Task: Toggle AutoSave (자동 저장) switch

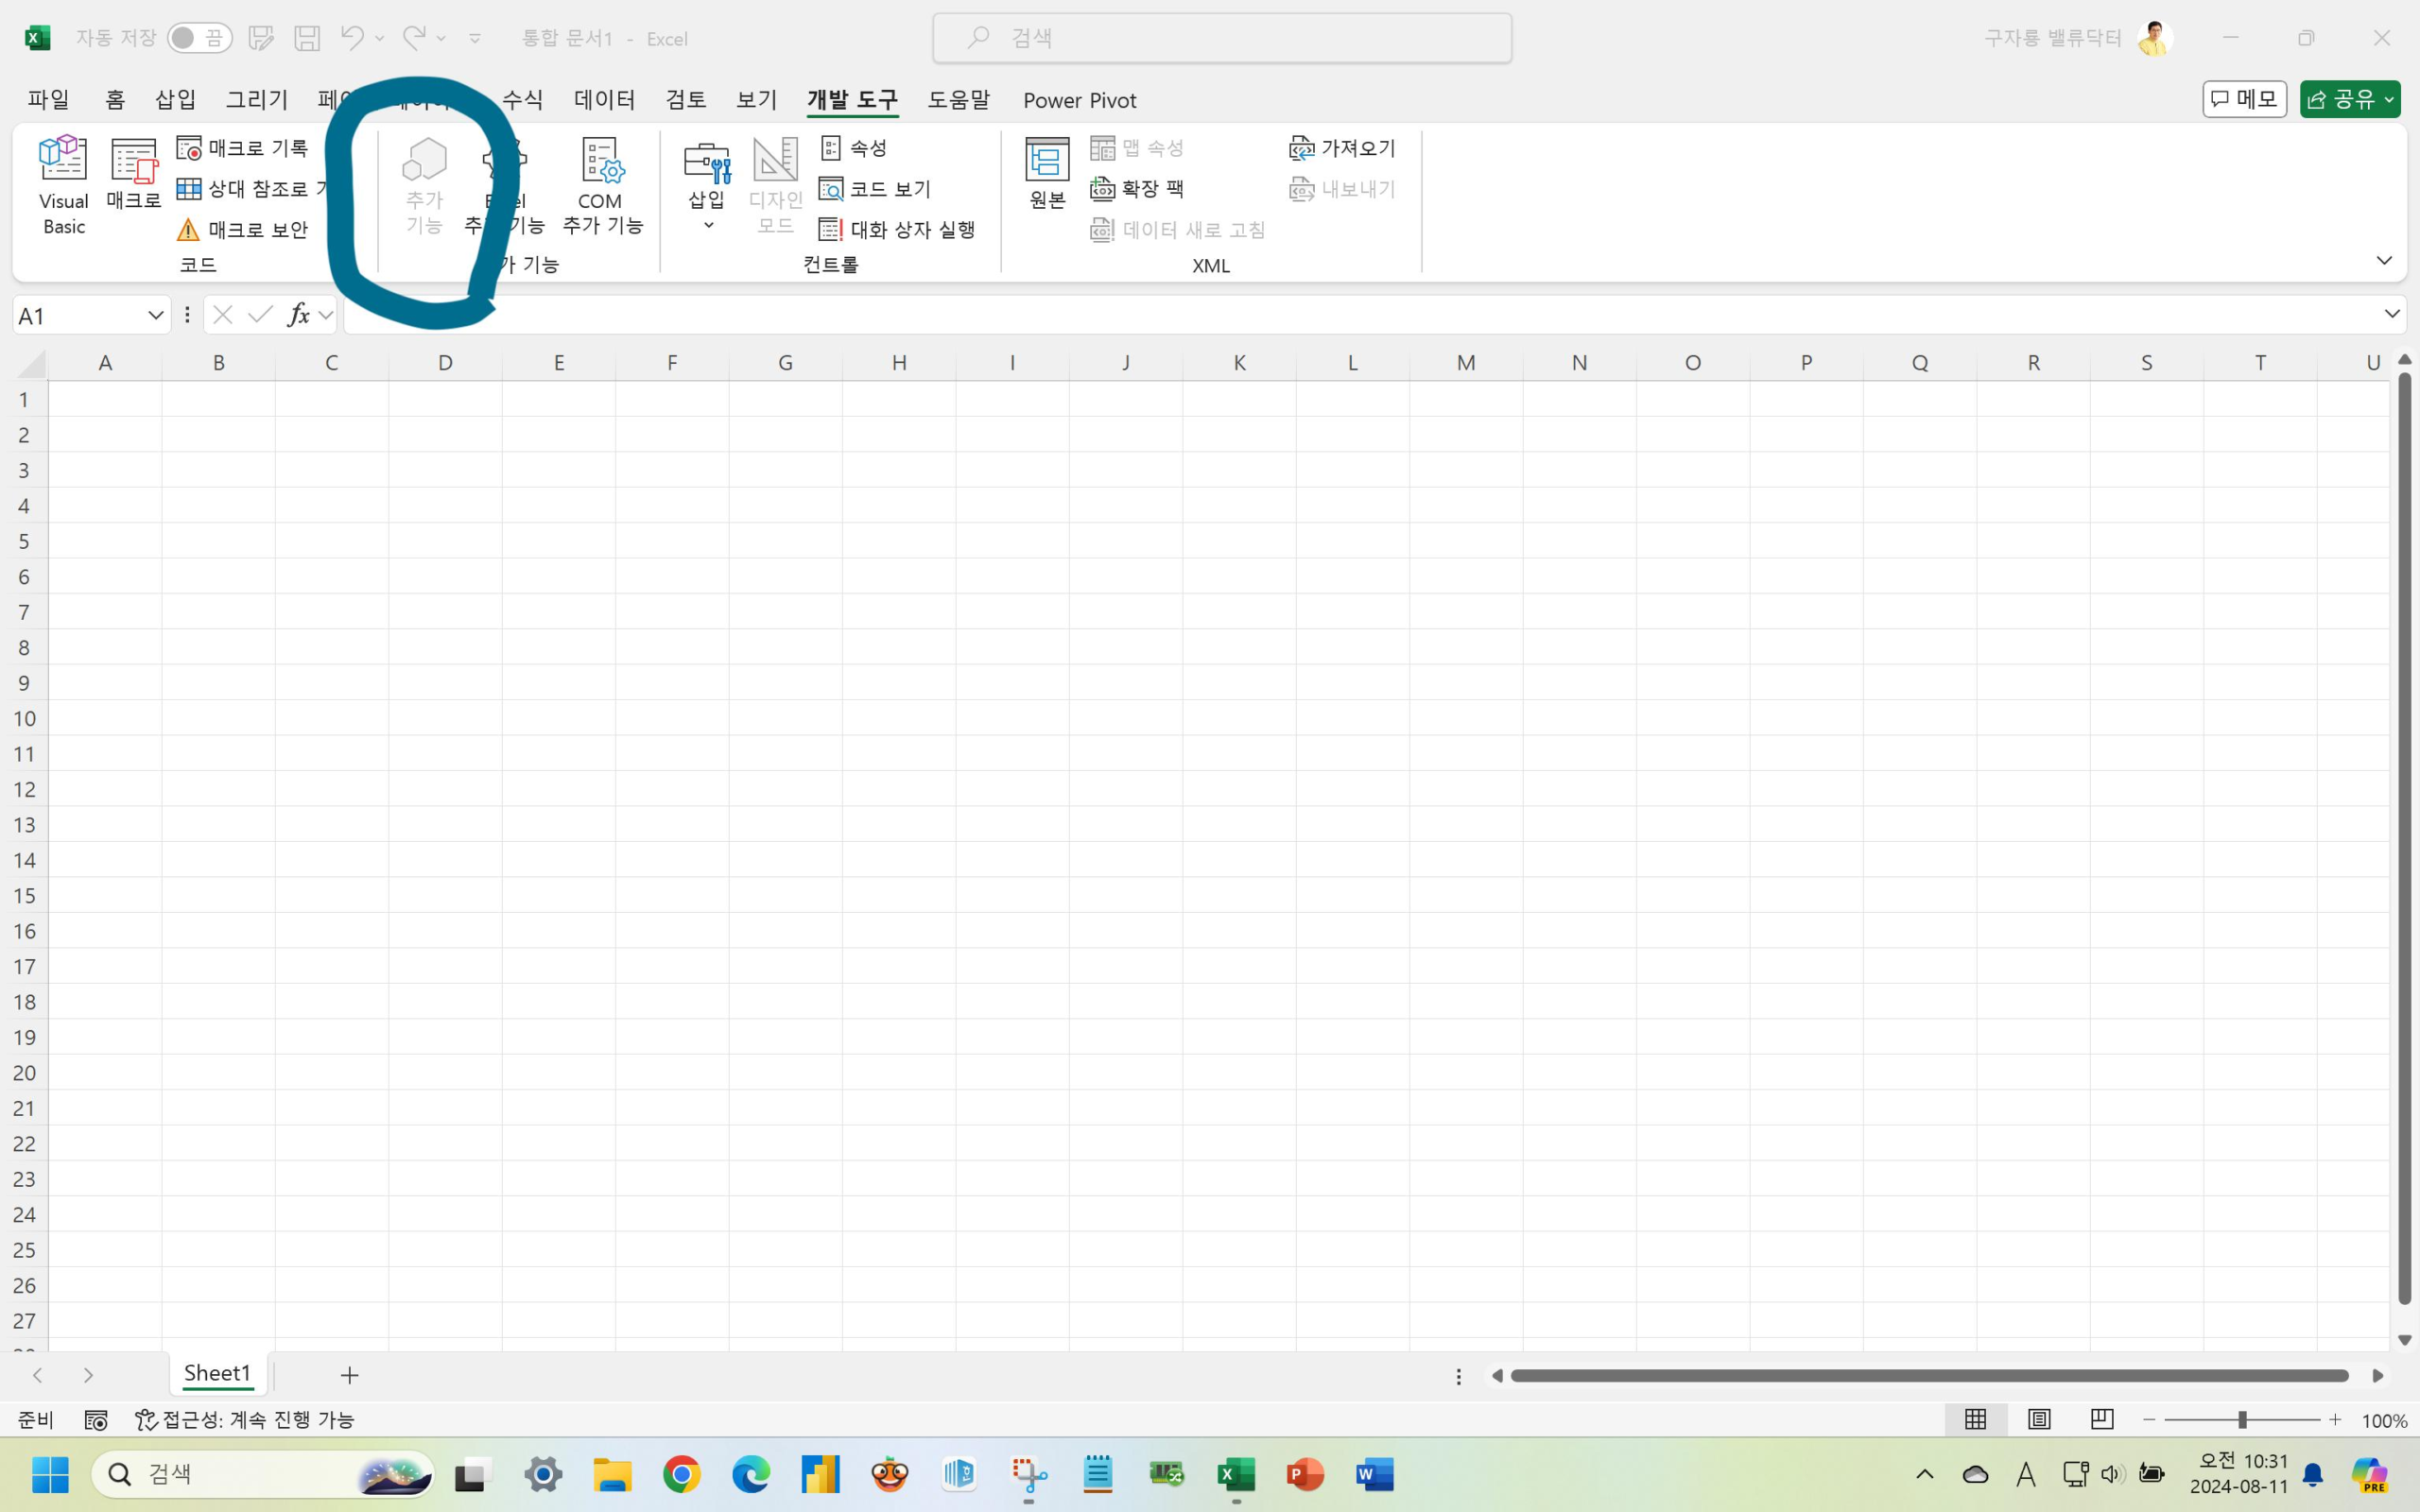Action: (198, 38)
